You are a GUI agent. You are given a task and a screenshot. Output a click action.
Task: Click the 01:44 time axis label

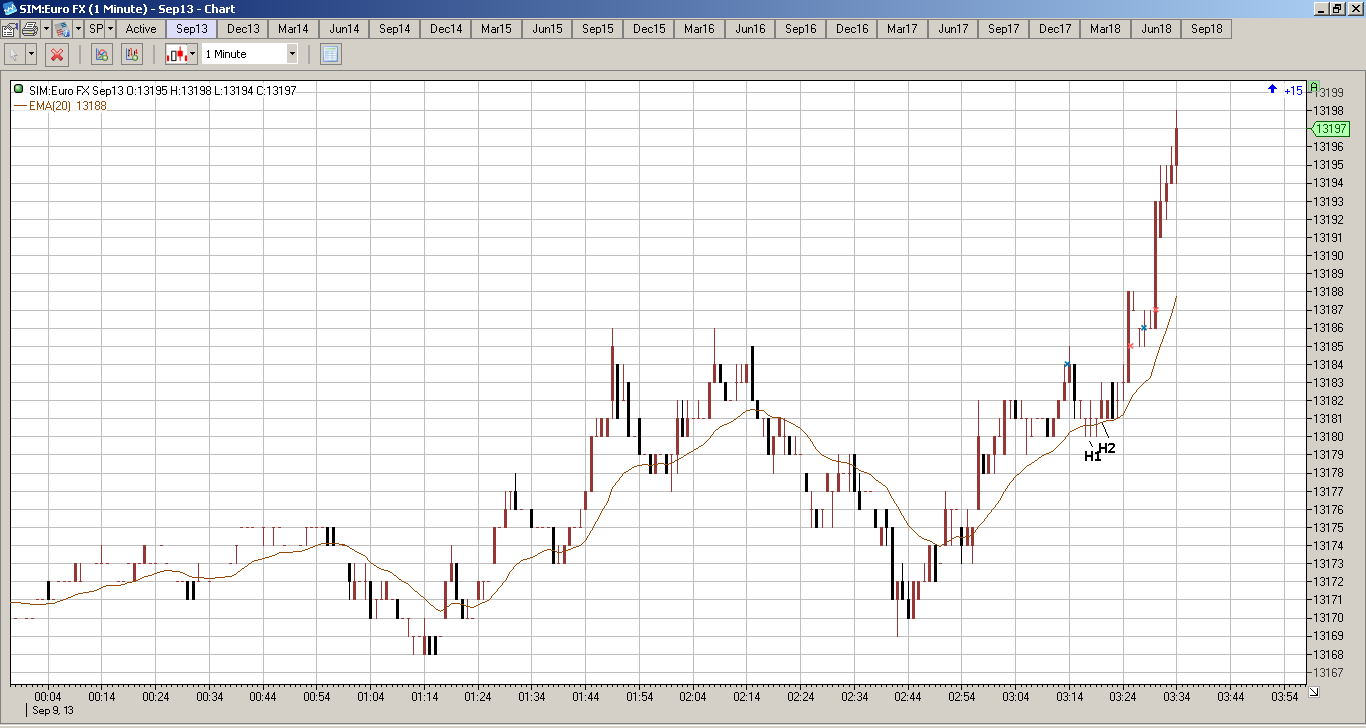point(586,695)
